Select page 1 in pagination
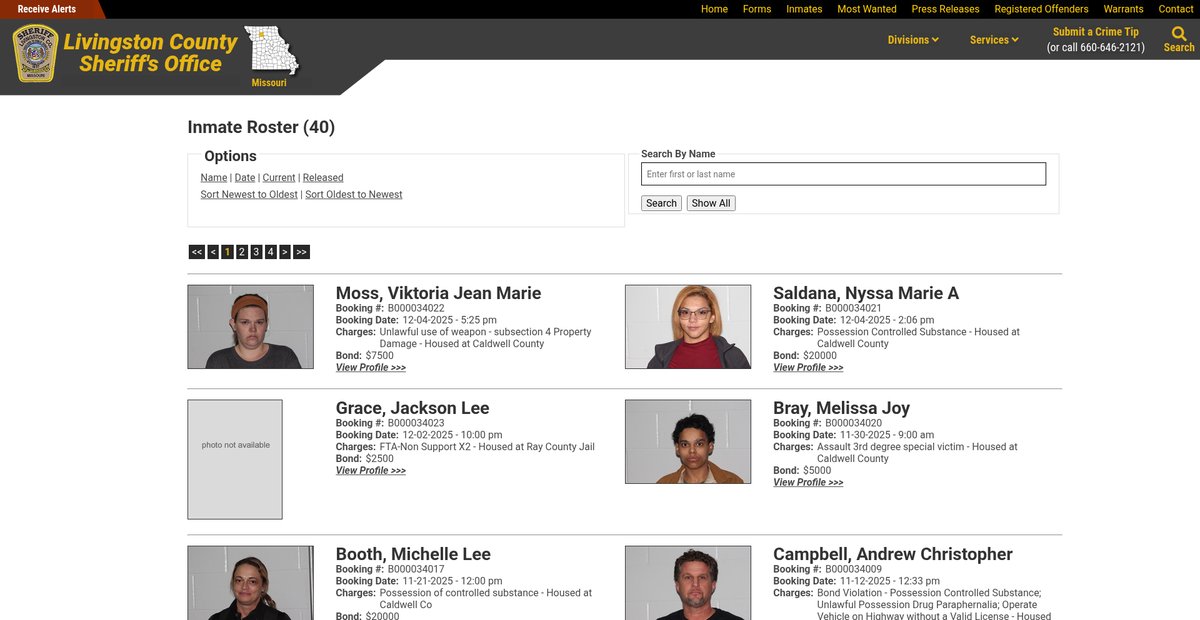The image size is (1200, 620). pos(227,252)
